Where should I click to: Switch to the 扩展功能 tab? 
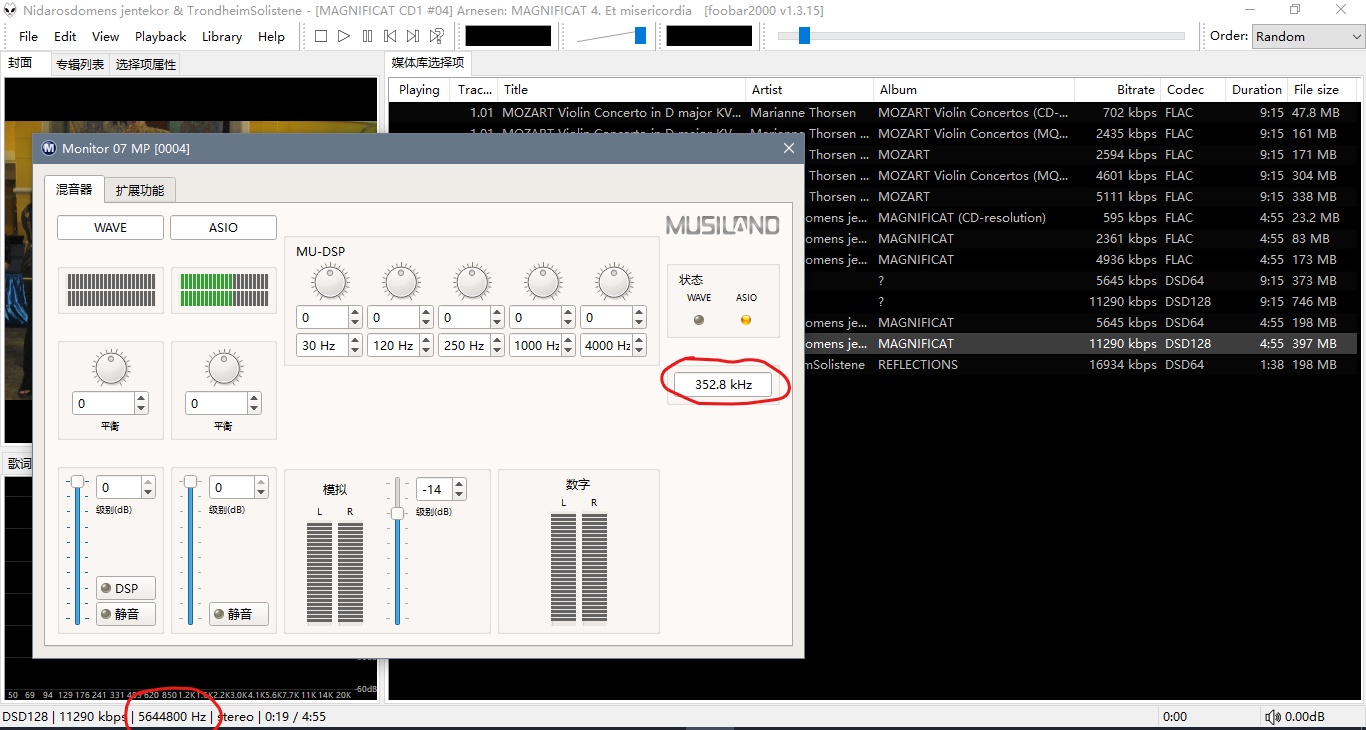(x=140, y=190)
